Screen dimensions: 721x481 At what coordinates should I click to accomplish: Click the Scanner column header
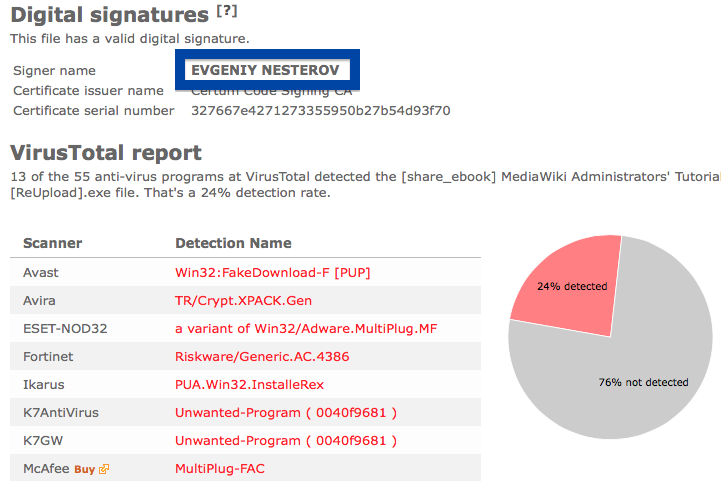pos(52,243)
